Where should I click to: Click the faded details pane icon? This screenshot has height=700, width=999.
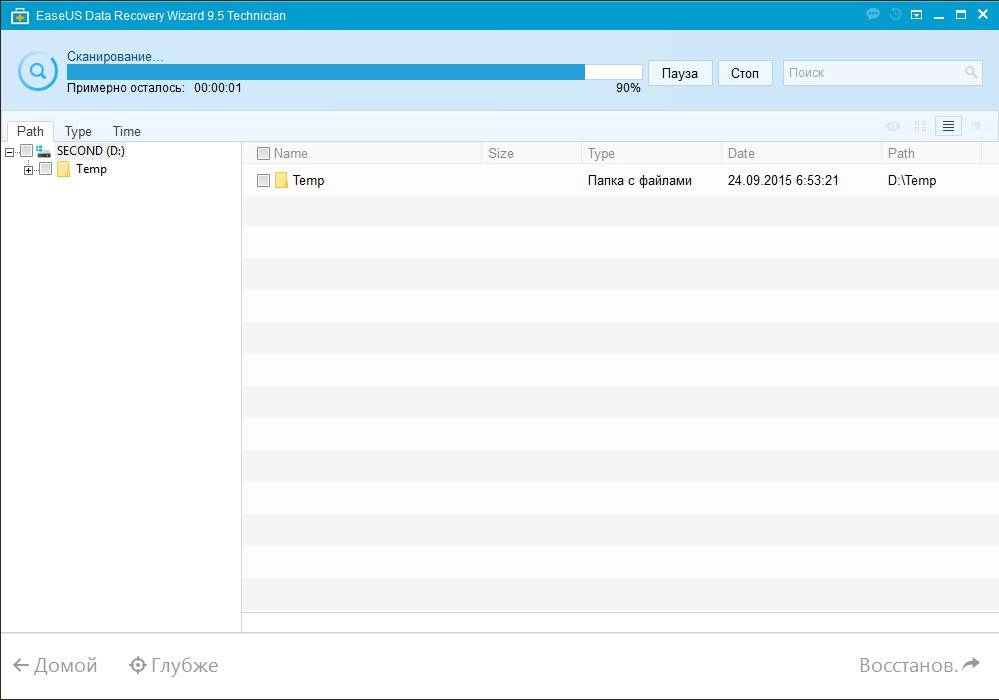coord(977,126)
